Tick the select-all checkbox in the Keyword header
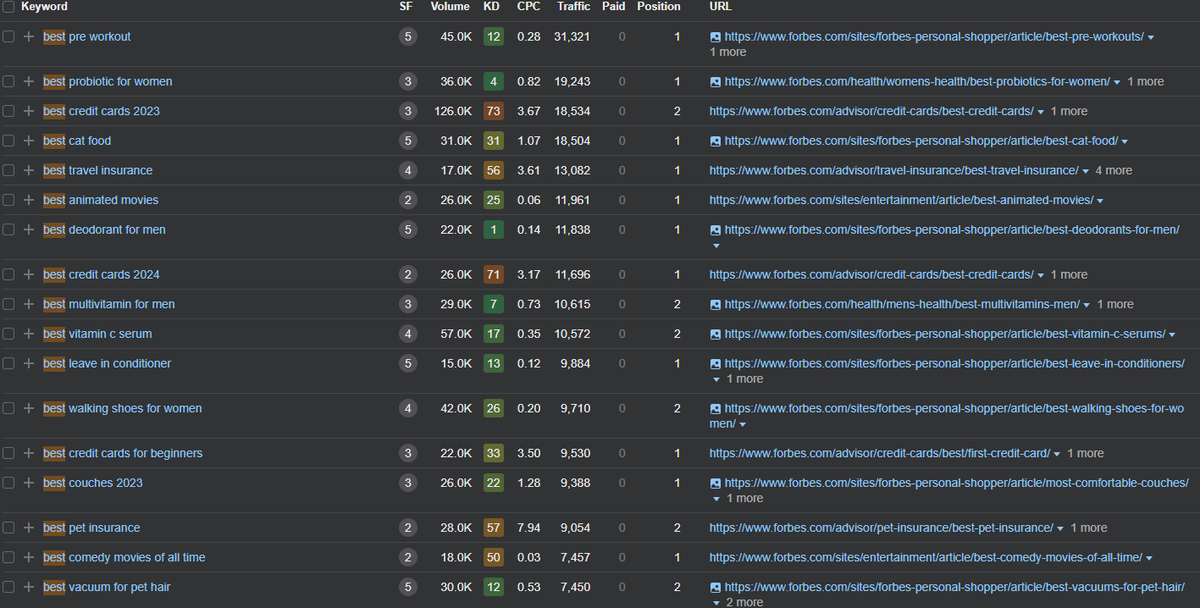This screenshot has width=1200, height=608. pos(8,7)
